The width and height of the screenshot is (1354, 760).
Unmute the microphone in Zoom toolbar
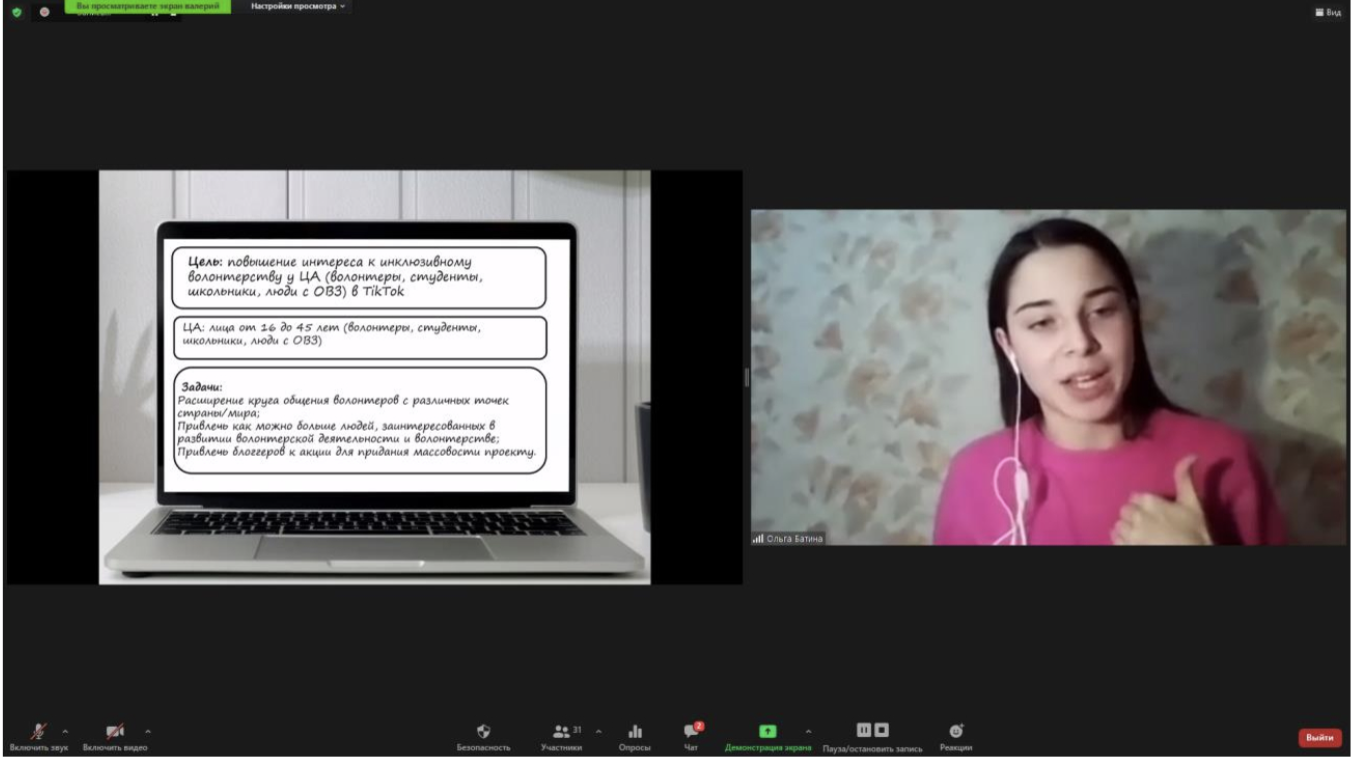click(39, 732)
